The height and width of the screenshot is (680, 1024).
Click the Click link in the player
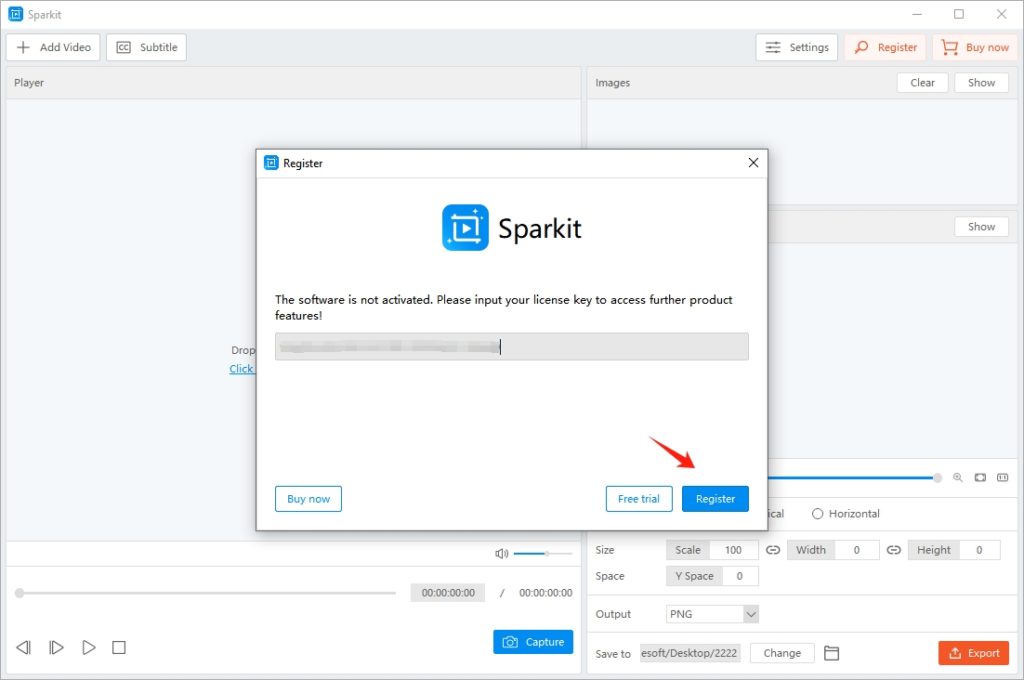click(x=241, y=369)
